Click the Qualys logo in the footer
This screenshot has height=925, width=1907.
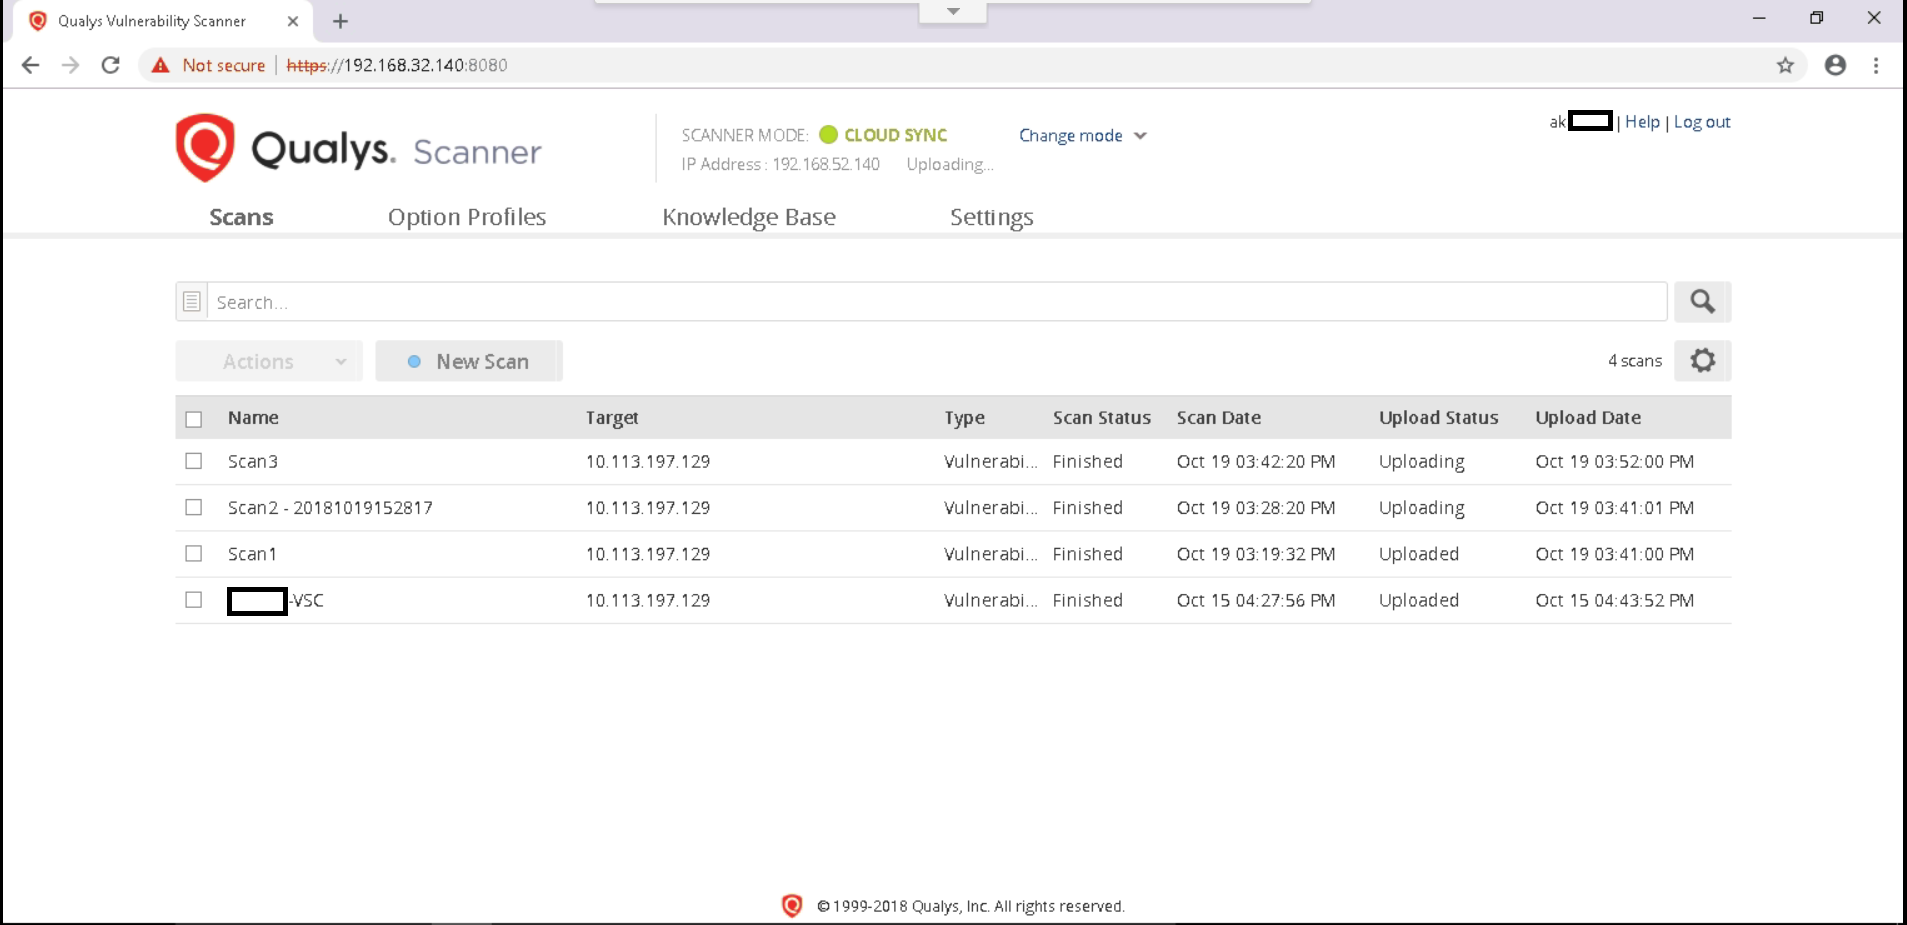click(x=791, y=906)
